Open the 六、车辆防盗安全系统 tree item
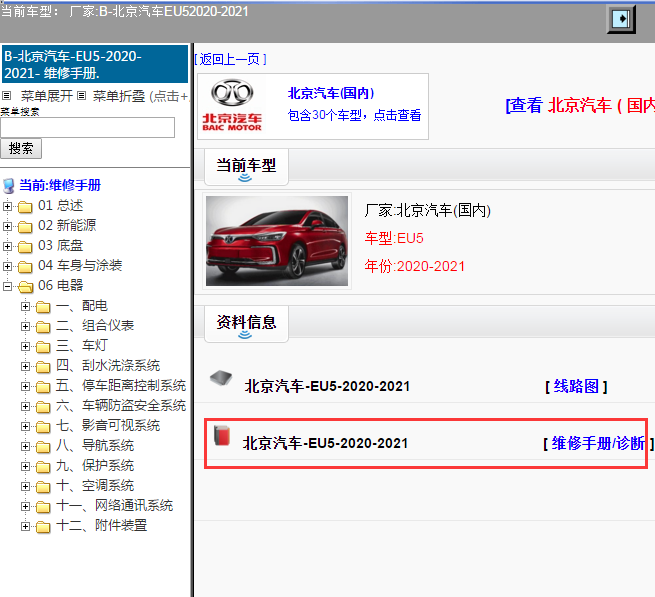Image resolution: width=655 pixels, height=597 pixels. pyautogui.click(x=121, y=406)
